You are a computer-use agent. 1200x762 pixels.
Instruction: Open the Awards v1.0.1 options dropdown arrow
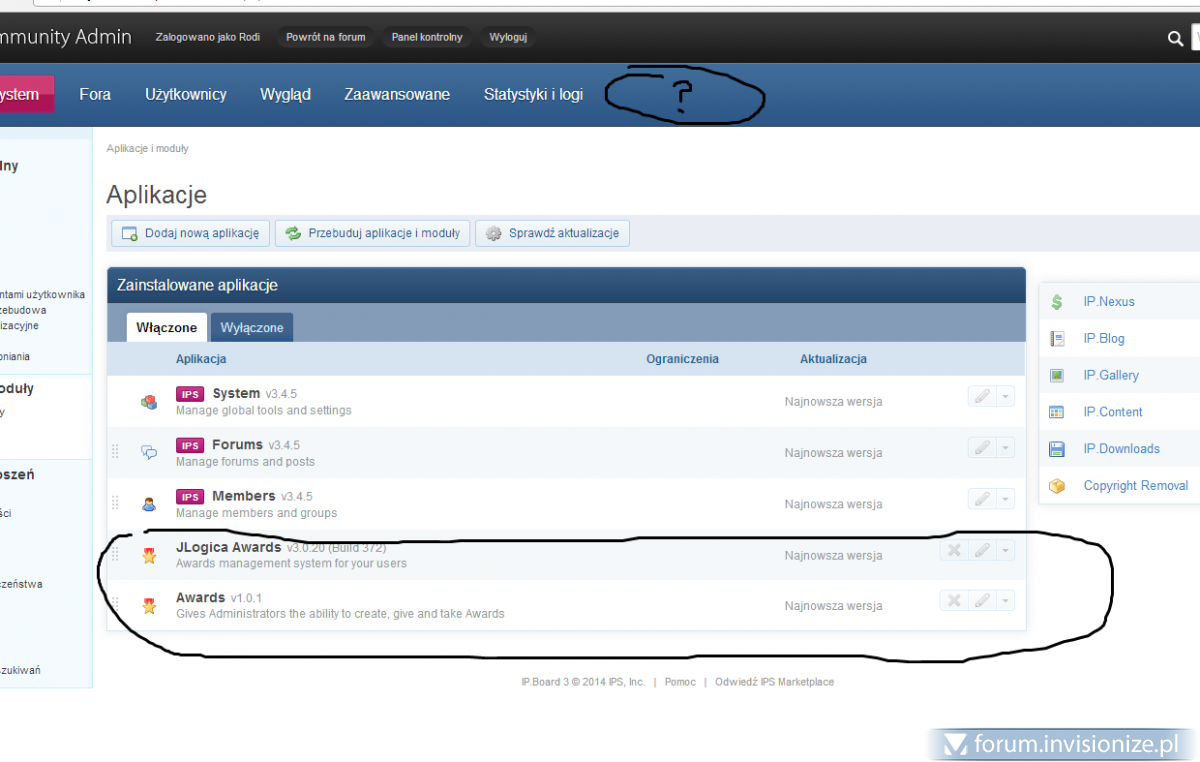[1005, 600]
